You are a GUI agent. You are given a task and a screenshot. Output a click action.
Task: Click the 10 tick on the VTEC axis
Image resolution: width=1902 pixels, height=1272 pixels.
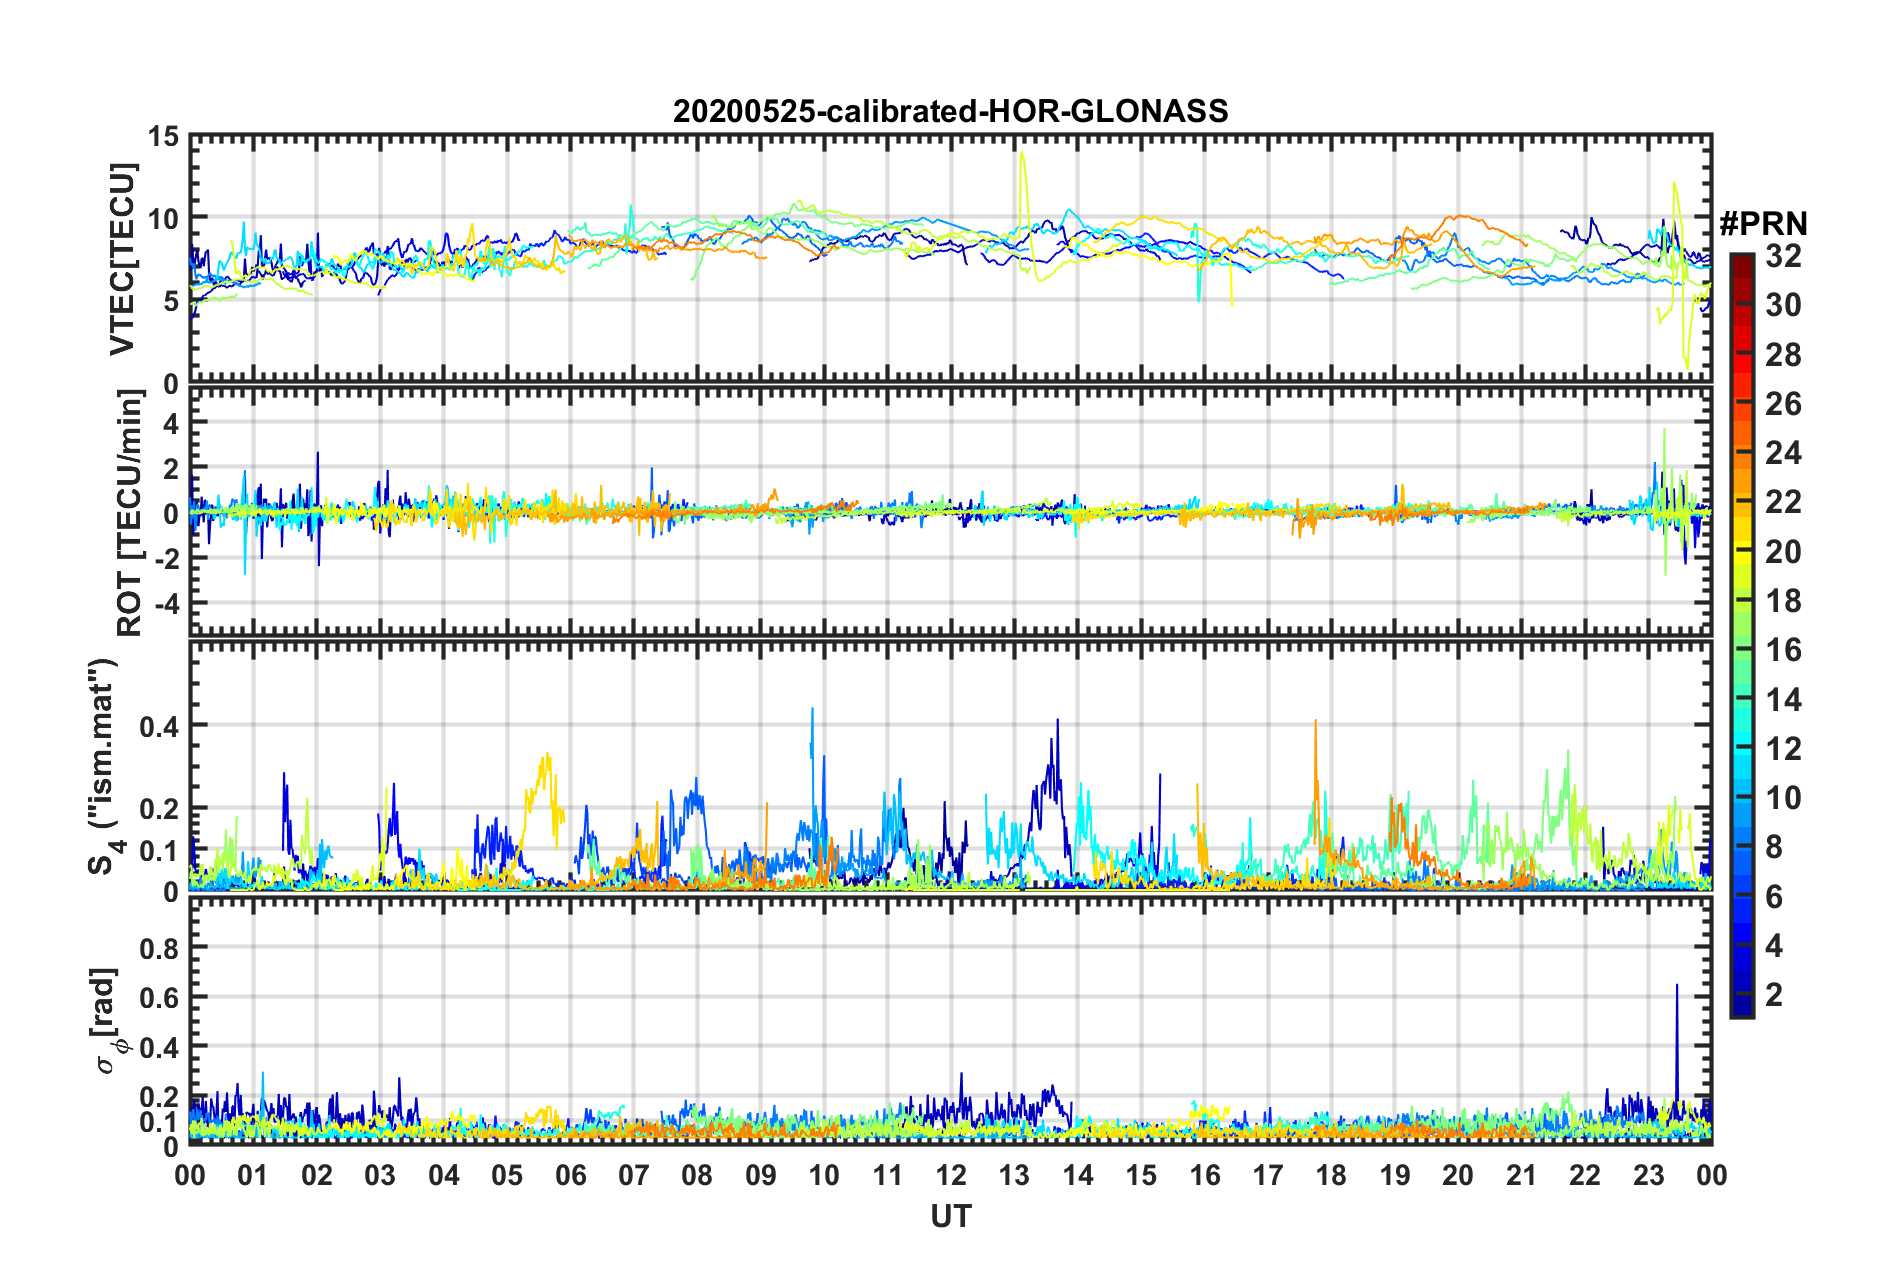click(x=163, y=219)
